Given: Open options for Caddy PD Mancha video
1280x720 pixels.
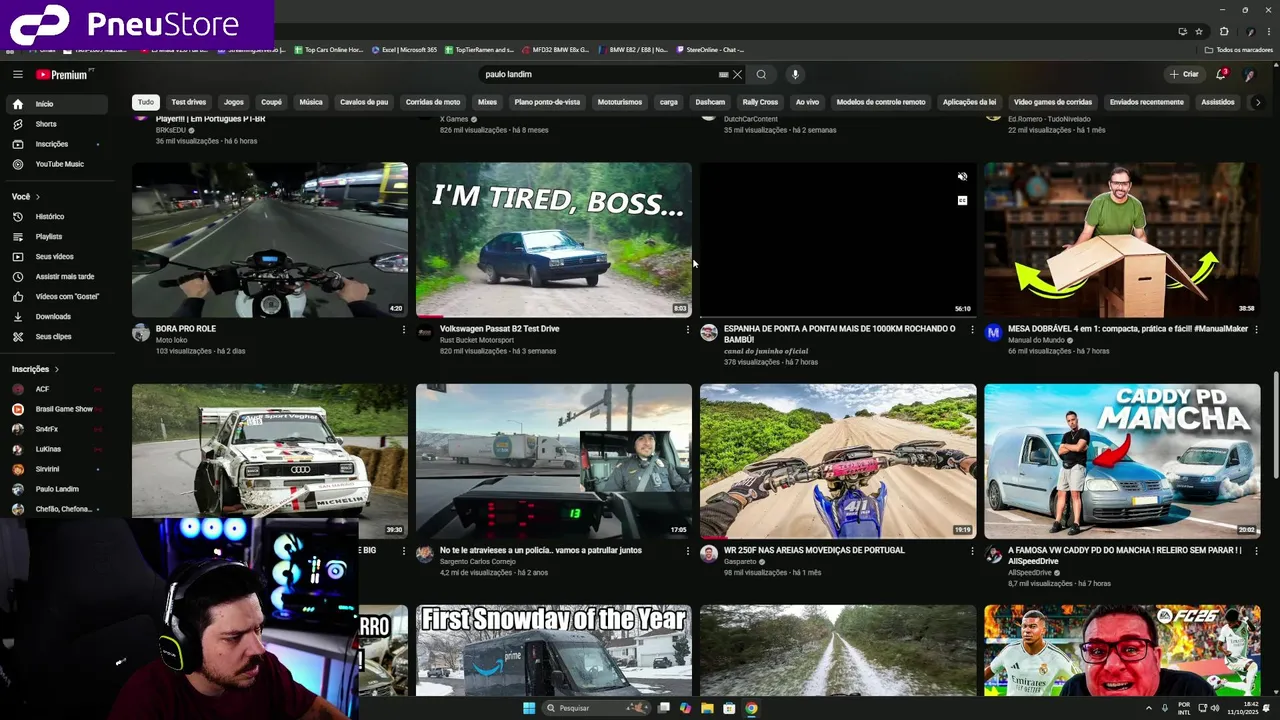Looking at the screenshot, I should pyautogui.click(x=1256, y=551).
